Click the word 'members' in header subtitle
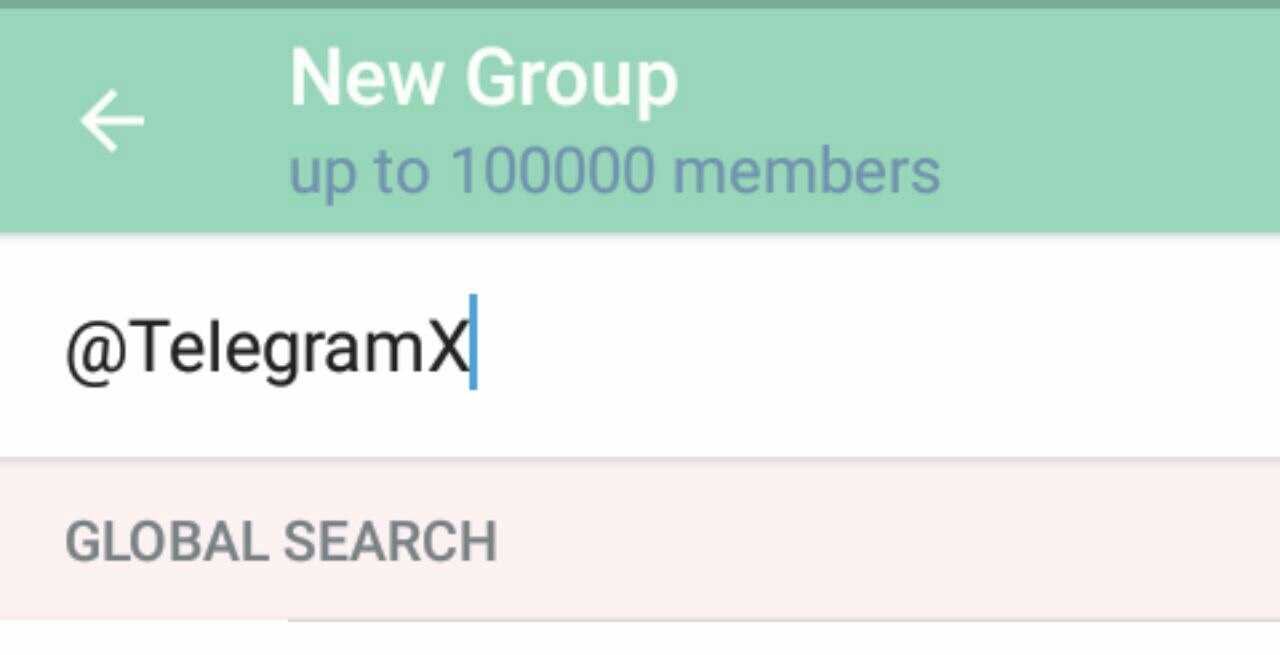This screenshot has width=1280, height=655. click(x=806, y=172)
